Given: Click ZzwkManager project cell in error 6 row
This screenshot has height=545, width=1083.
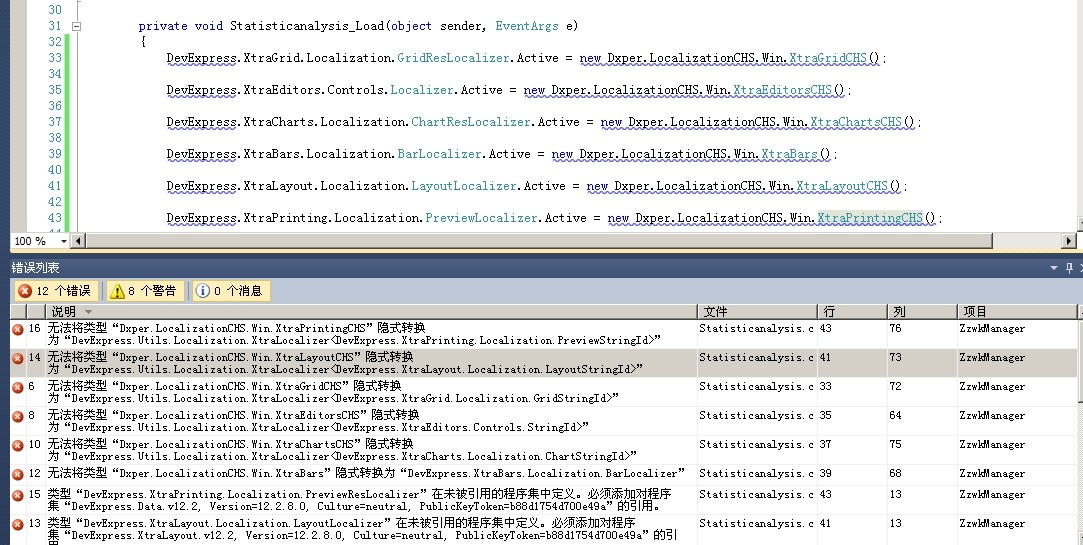Looking at the screenshot, I should tap(992, 387).
